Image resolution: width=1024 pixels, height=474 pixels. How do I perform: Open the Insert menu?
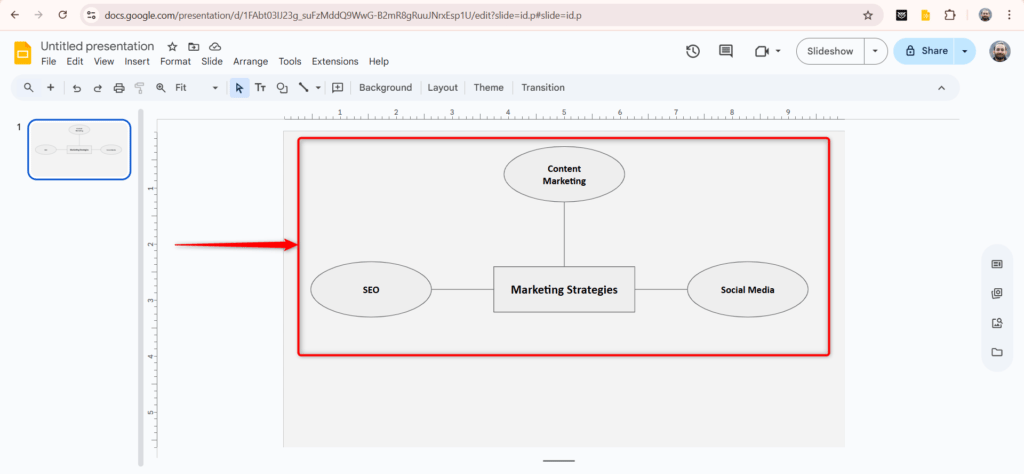click(x=137, y=61)
